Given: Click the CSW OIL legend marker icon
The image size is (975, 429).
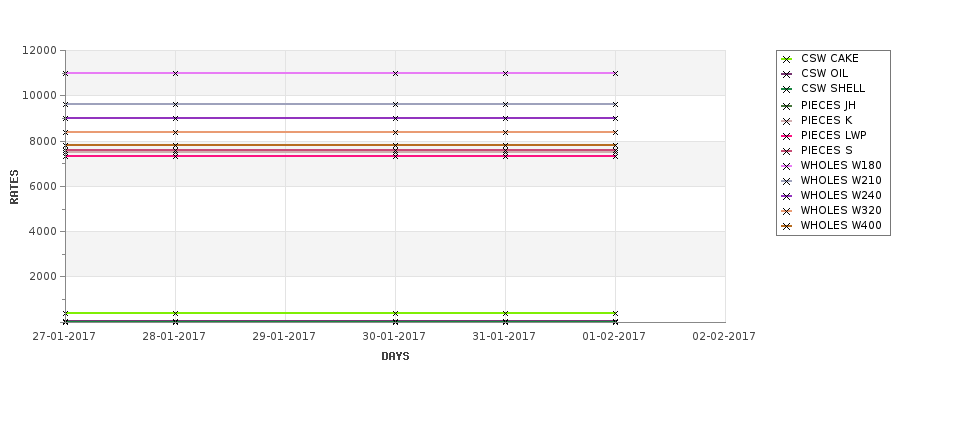Looking at the screenshot, I should coord(787,75).
